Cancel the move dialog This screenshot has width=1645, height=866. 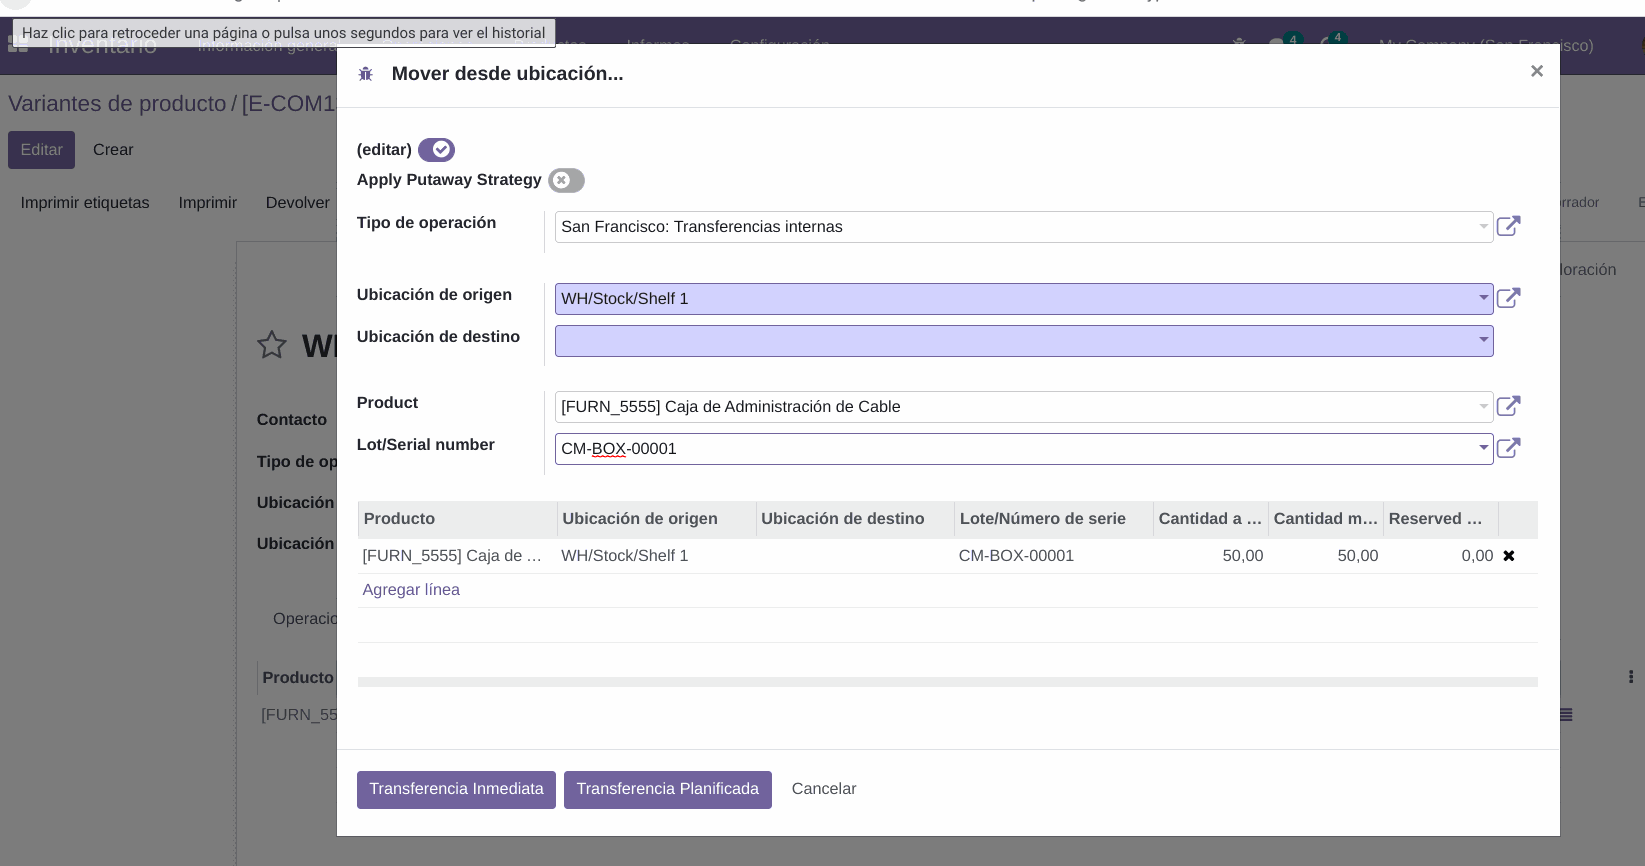point(824,789)
